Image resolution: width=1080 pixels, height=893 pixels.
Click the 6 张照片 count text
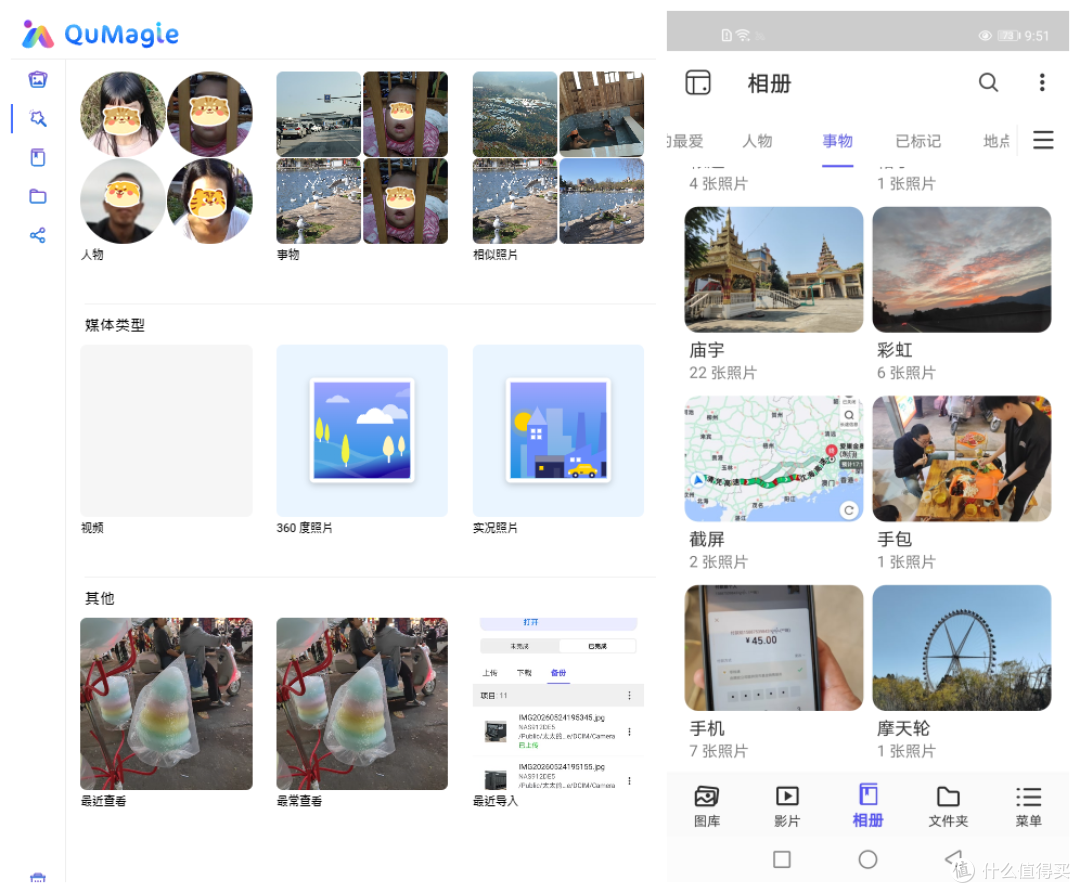[906, 373]
